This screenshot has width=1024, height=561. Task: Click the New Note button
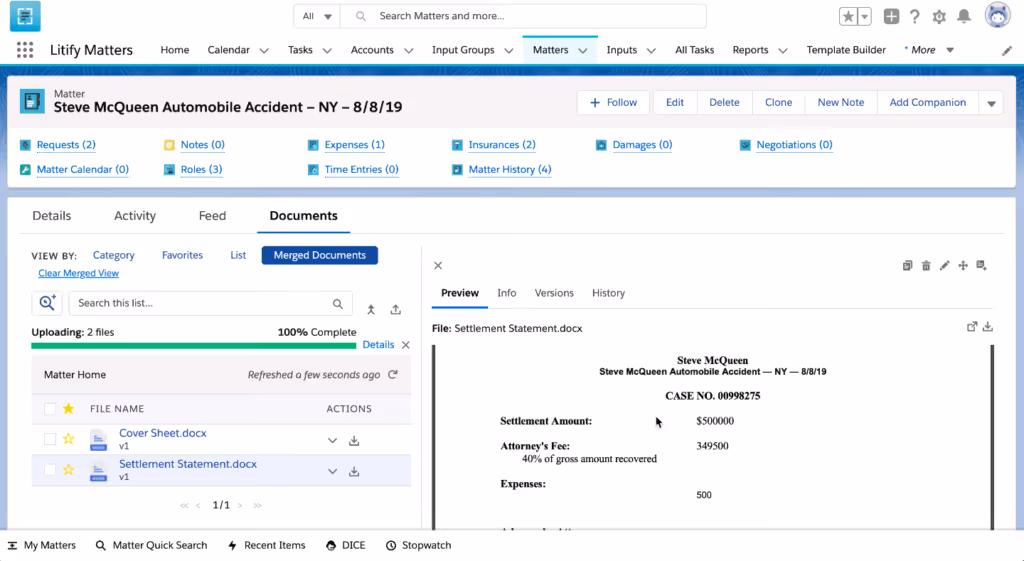[840, 103]
